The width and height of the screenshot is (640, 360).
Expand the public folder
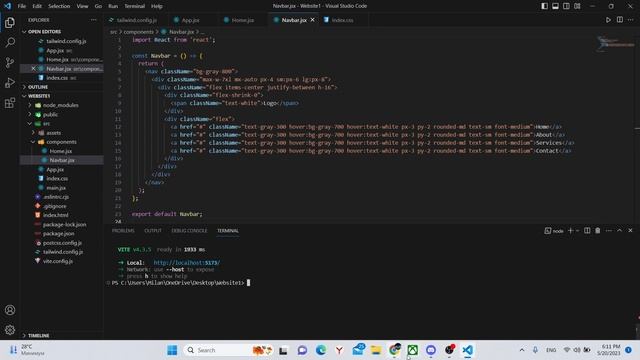coord(61,114)
